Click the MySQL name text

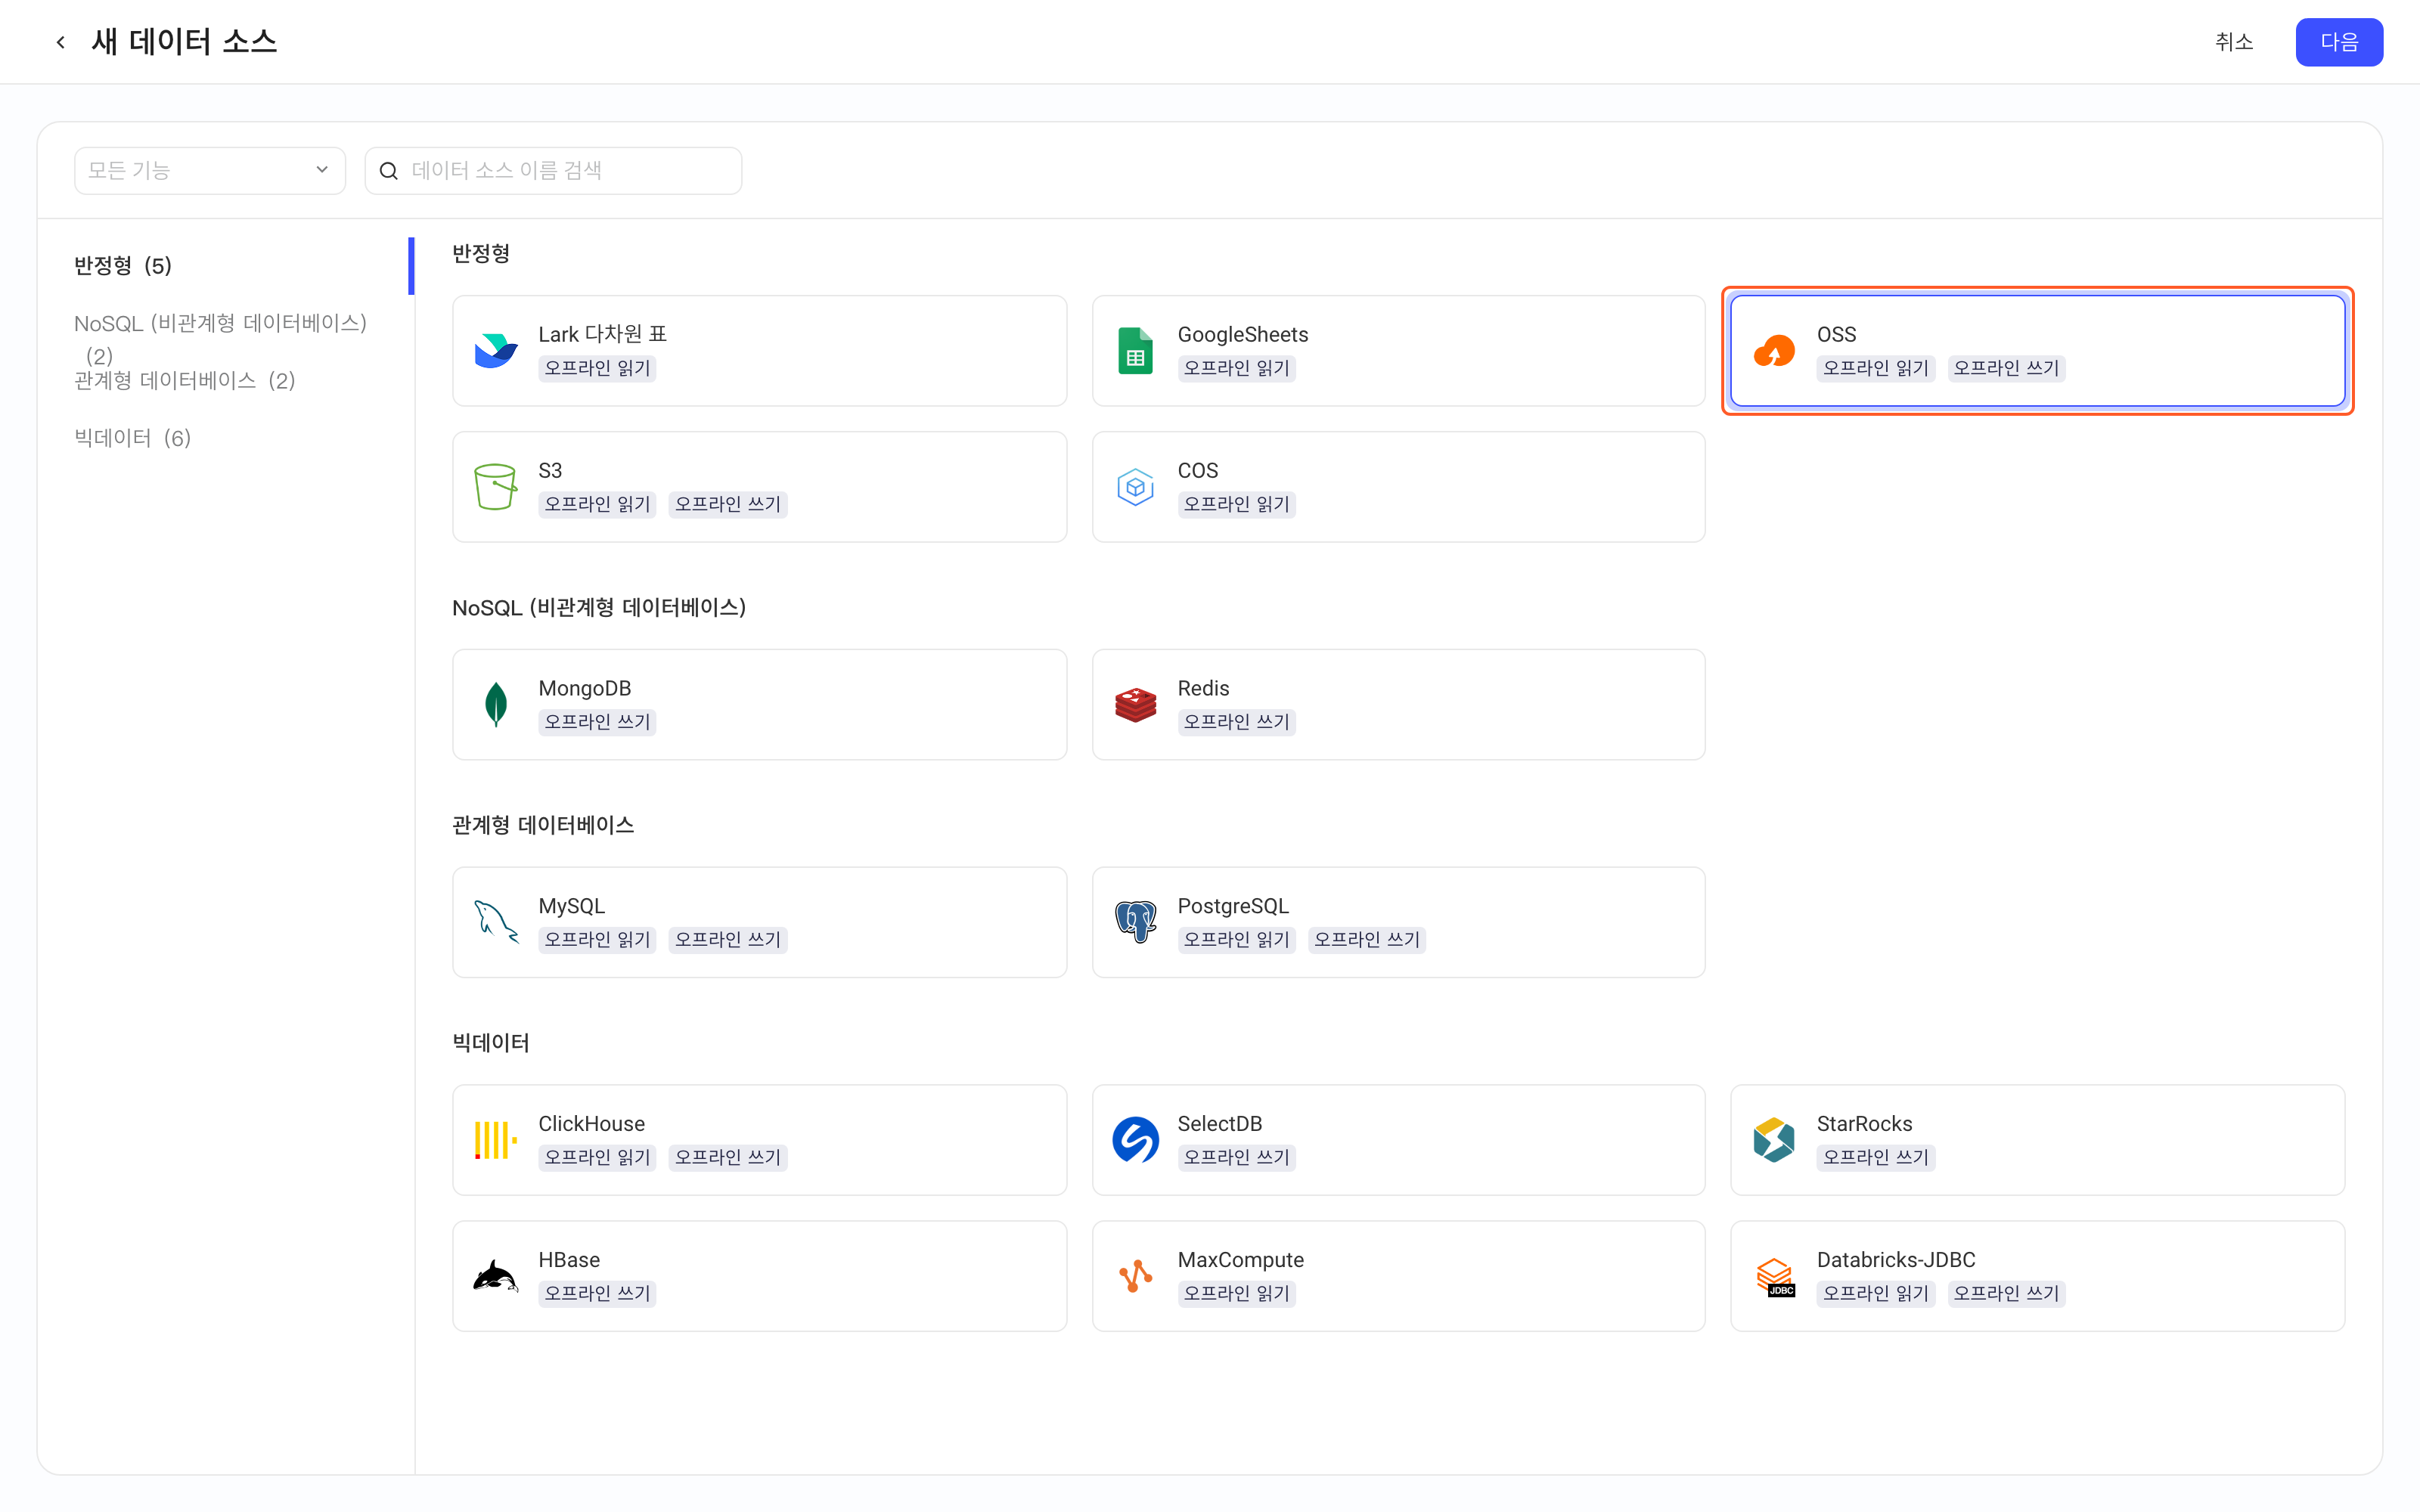point(572,906)
